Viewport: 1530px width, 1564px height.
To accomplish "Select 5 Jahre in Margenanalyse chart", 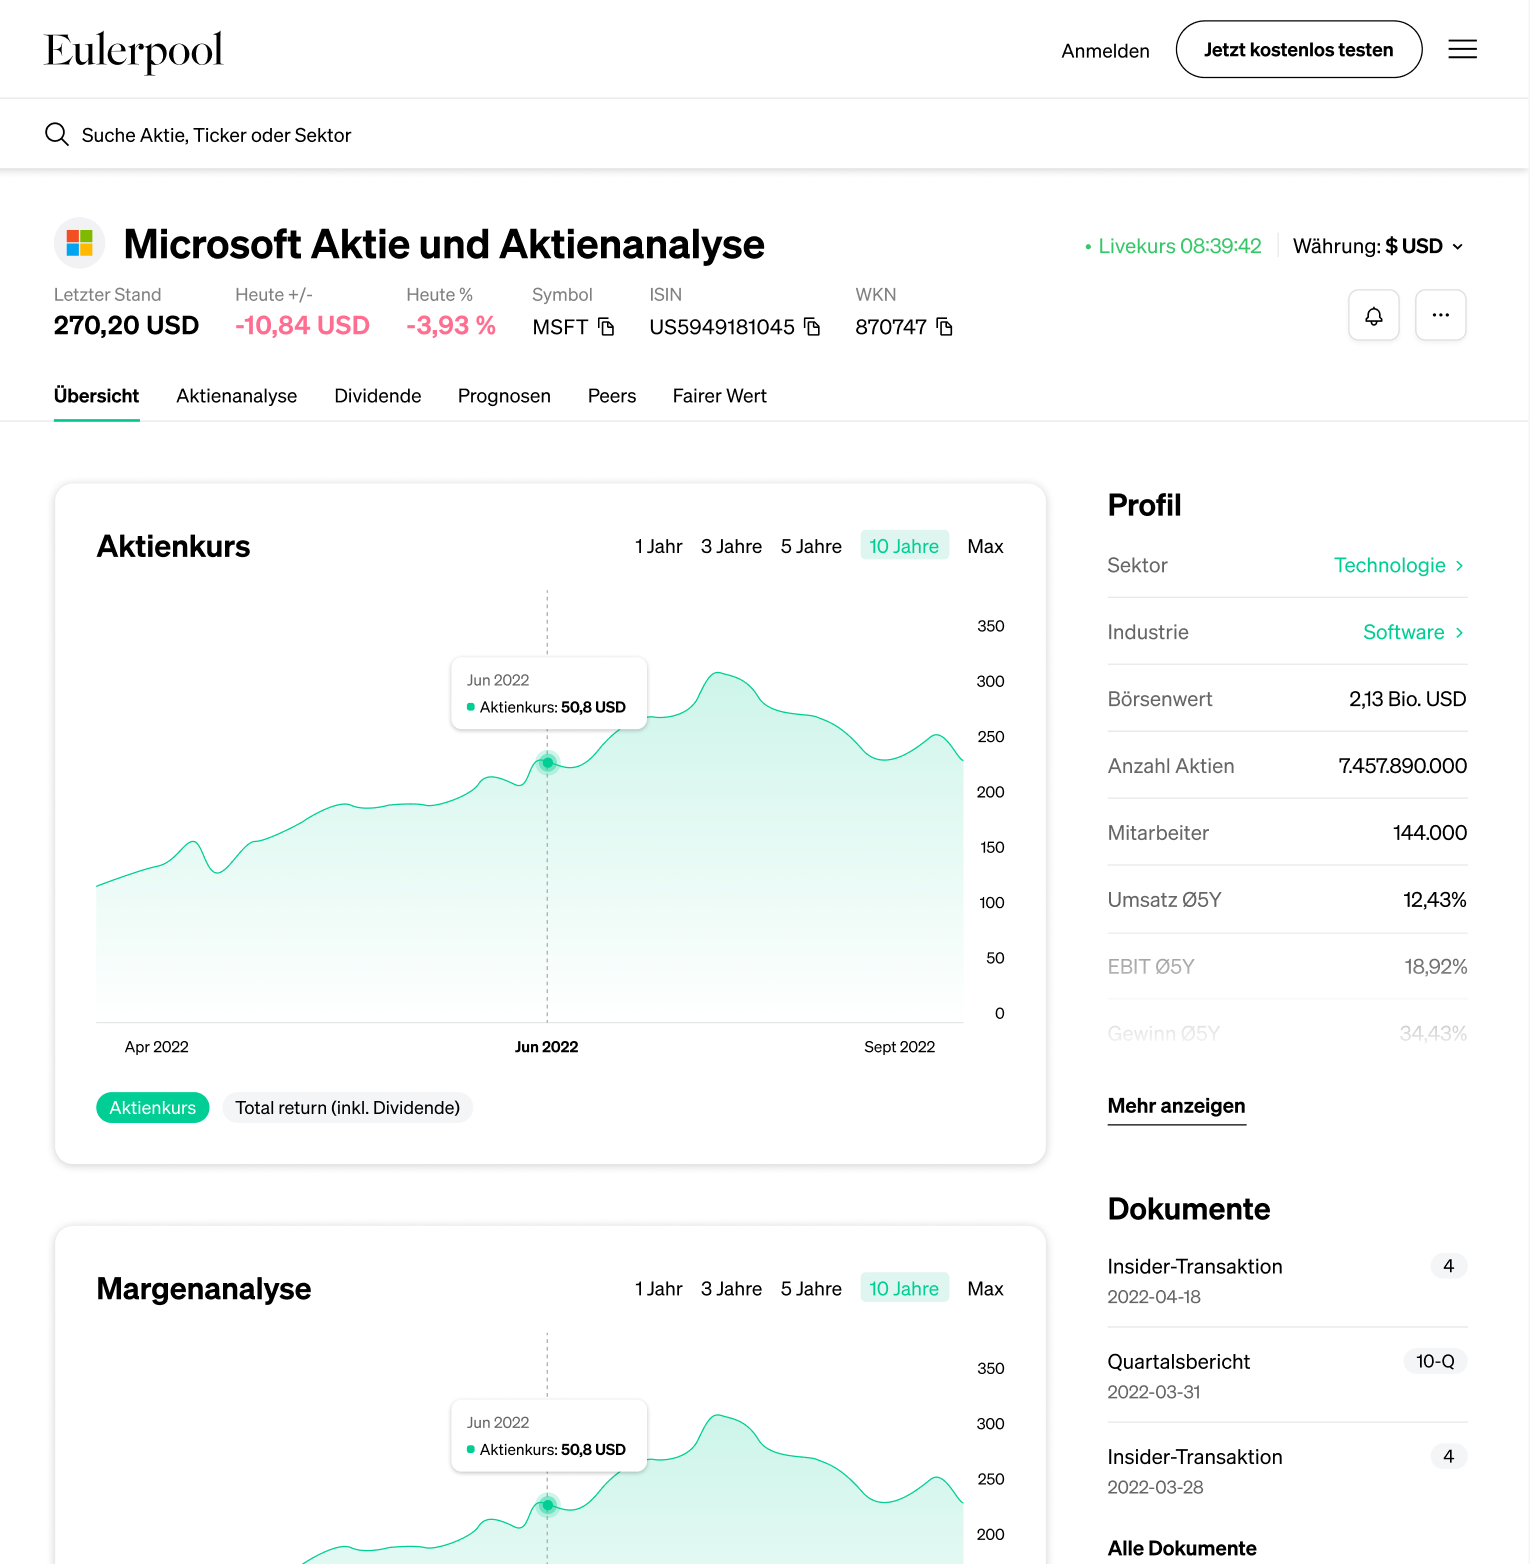I will (x=811, y=1288).
